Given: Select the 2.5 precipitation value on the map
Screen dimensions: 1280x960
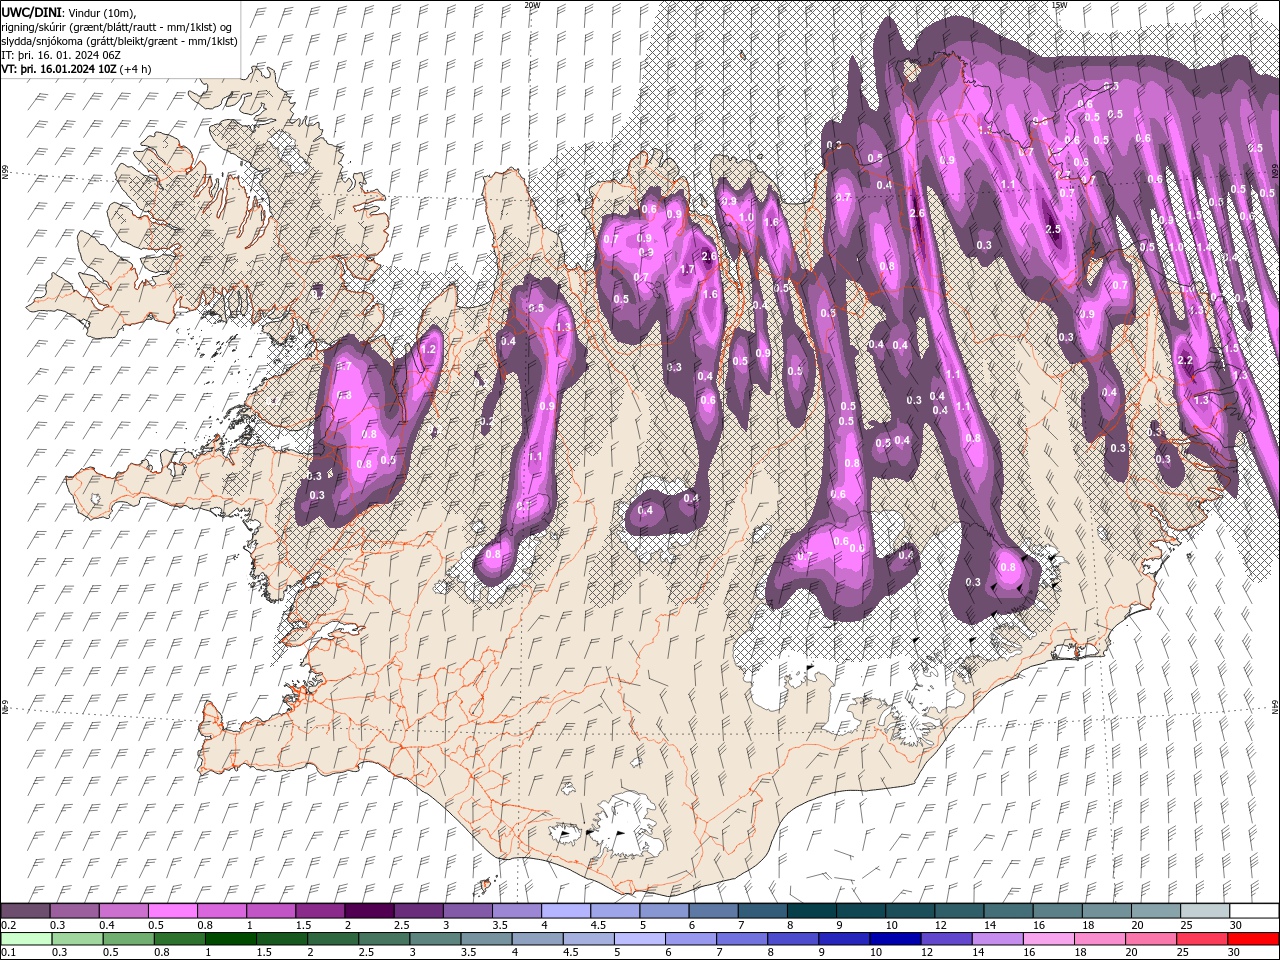Looking at the screenshot, I should click(1052, 229).
